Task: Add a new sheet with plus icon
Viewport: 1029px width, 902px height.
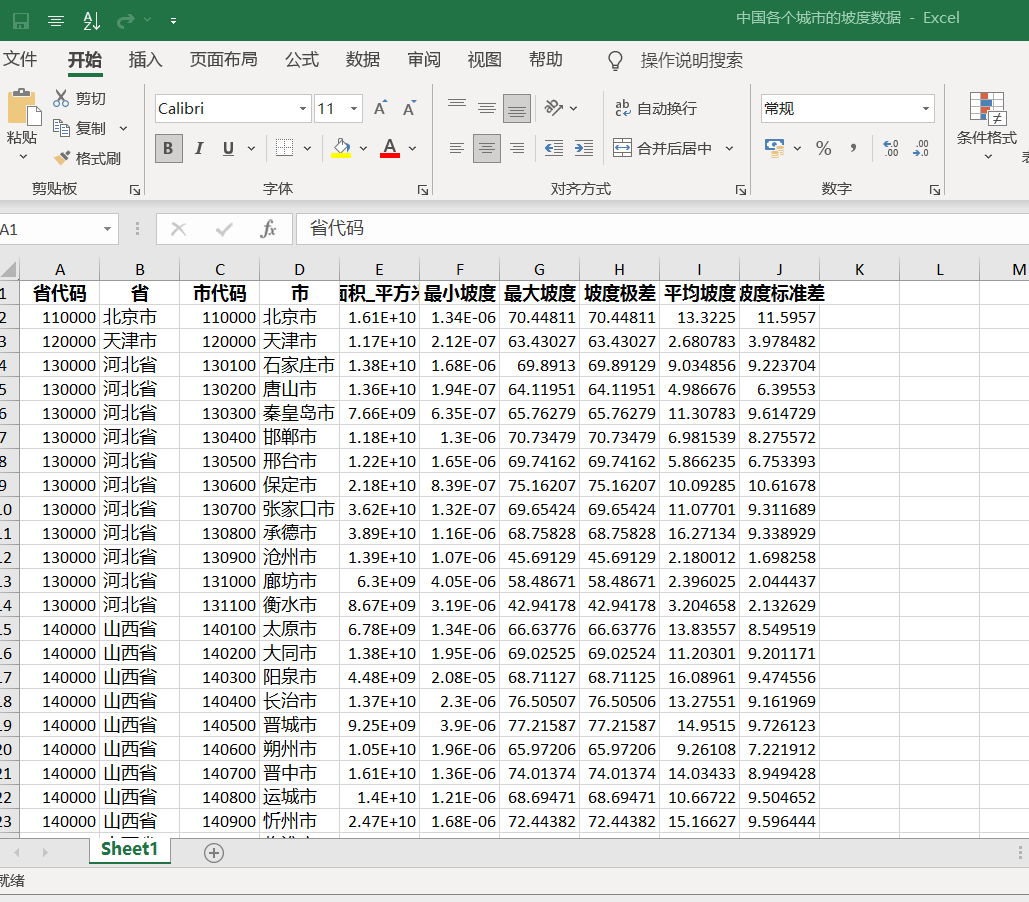Action: click(214, 852)
